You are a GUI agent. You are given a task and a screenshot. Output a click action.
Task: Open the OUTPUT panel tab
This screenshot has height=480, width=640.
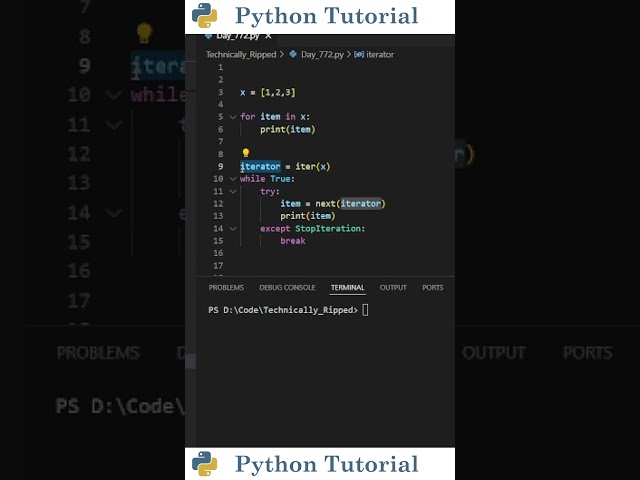[393, 287]
